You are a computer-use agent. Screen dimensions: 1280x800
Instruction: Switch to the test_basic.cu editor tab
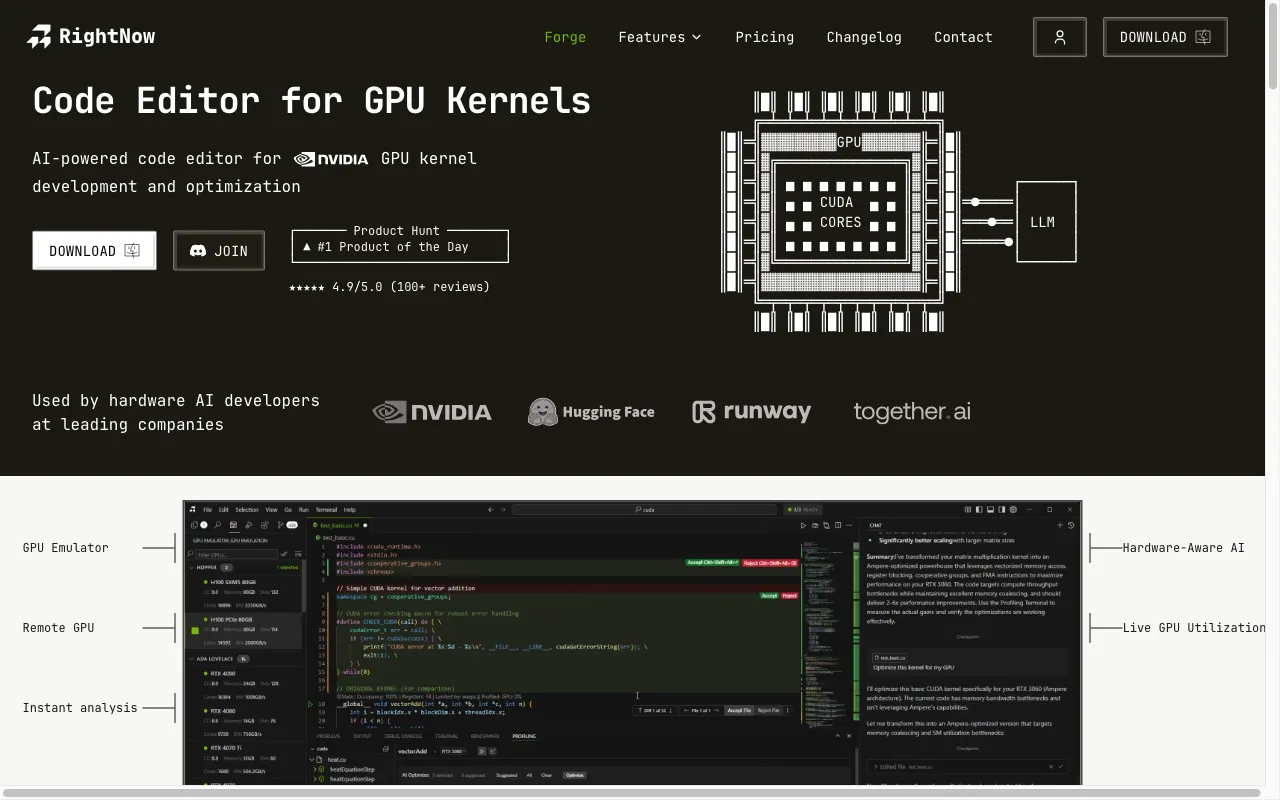click(337, 525)
